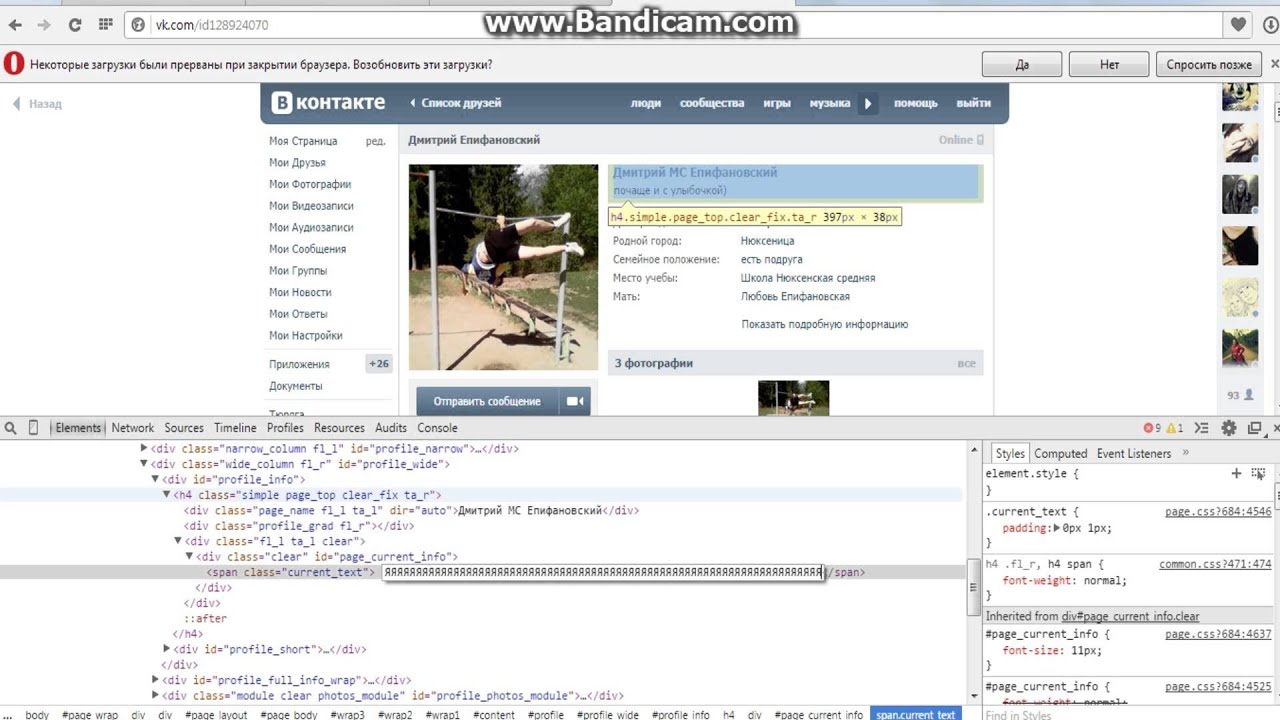Expand the profile_full_info_wrap div node
This screenshot has height=720, width=1280.
(x=155, y=680)
